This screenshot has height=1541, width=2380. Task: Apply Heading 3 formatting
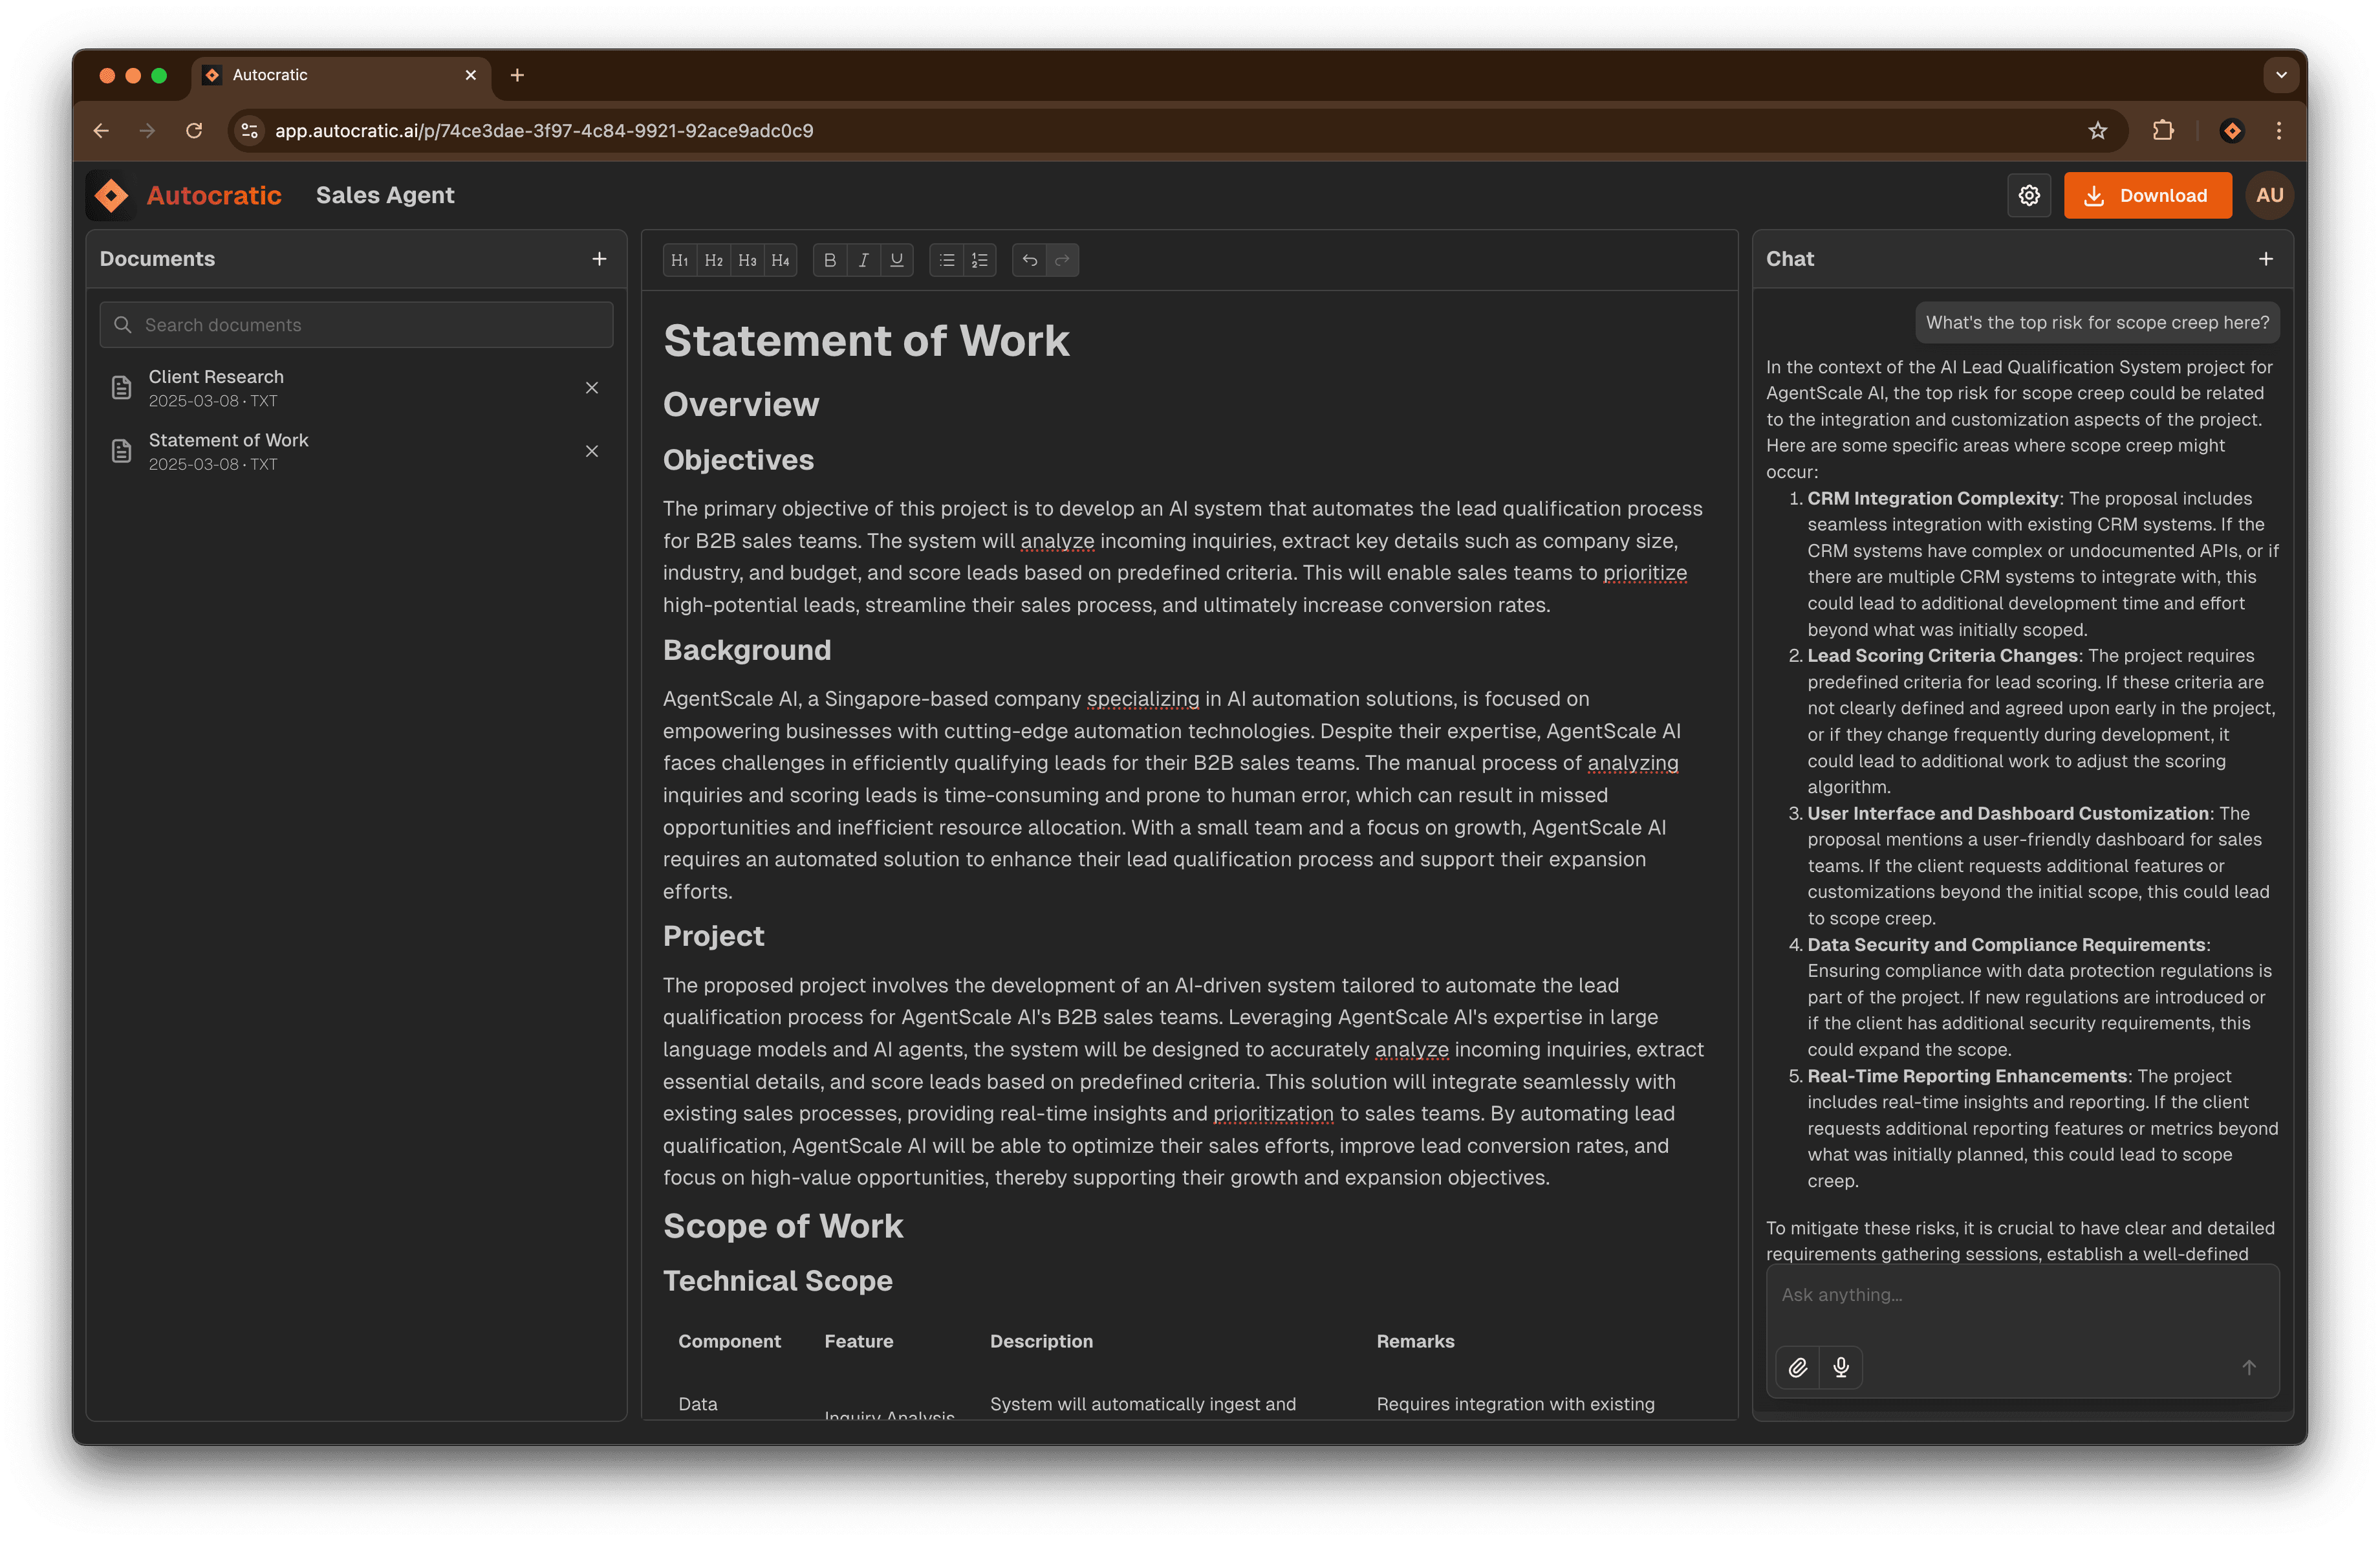point(747,260)
